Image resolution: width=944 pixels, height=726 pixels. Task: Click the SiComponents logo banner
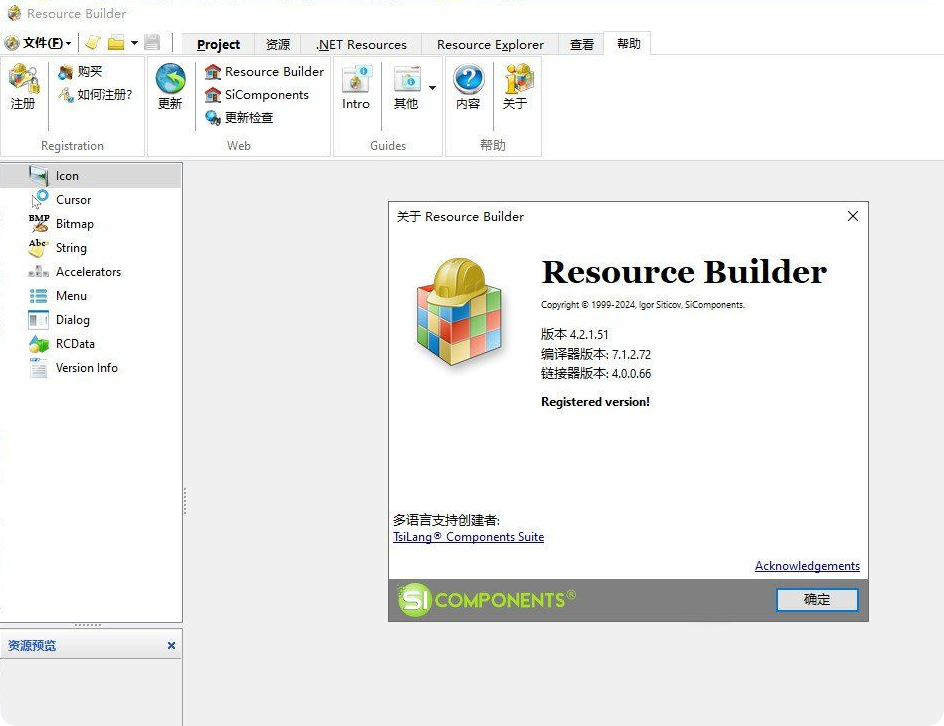pos(486,600)
